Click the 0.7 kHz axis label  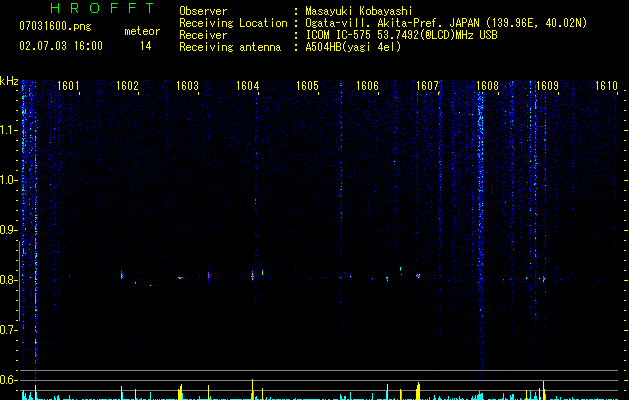click(9, 330)
